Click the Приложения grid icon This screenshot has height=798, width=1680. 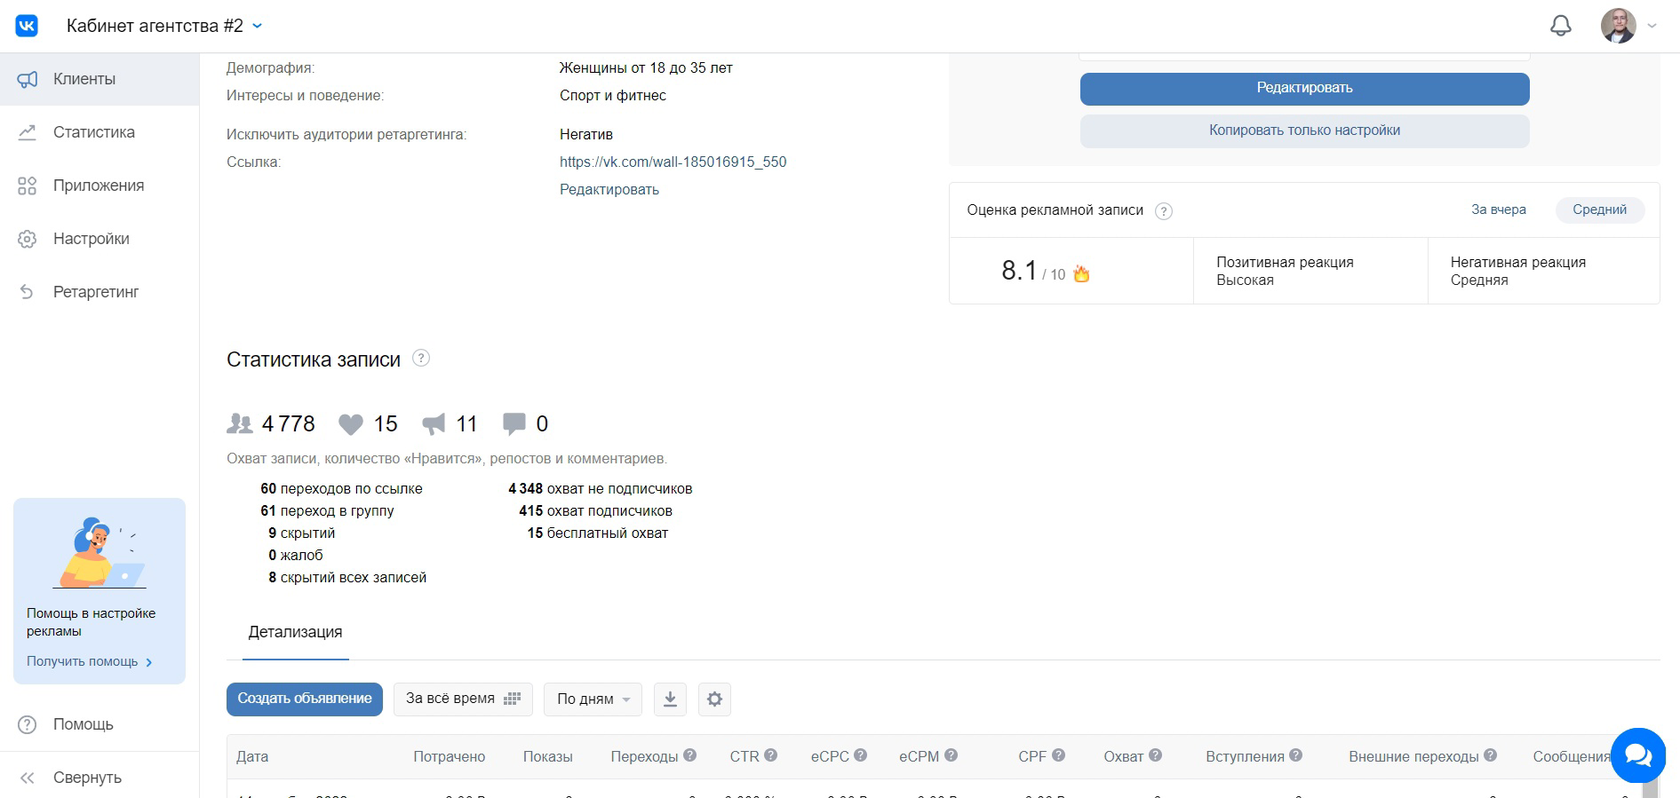27,185
